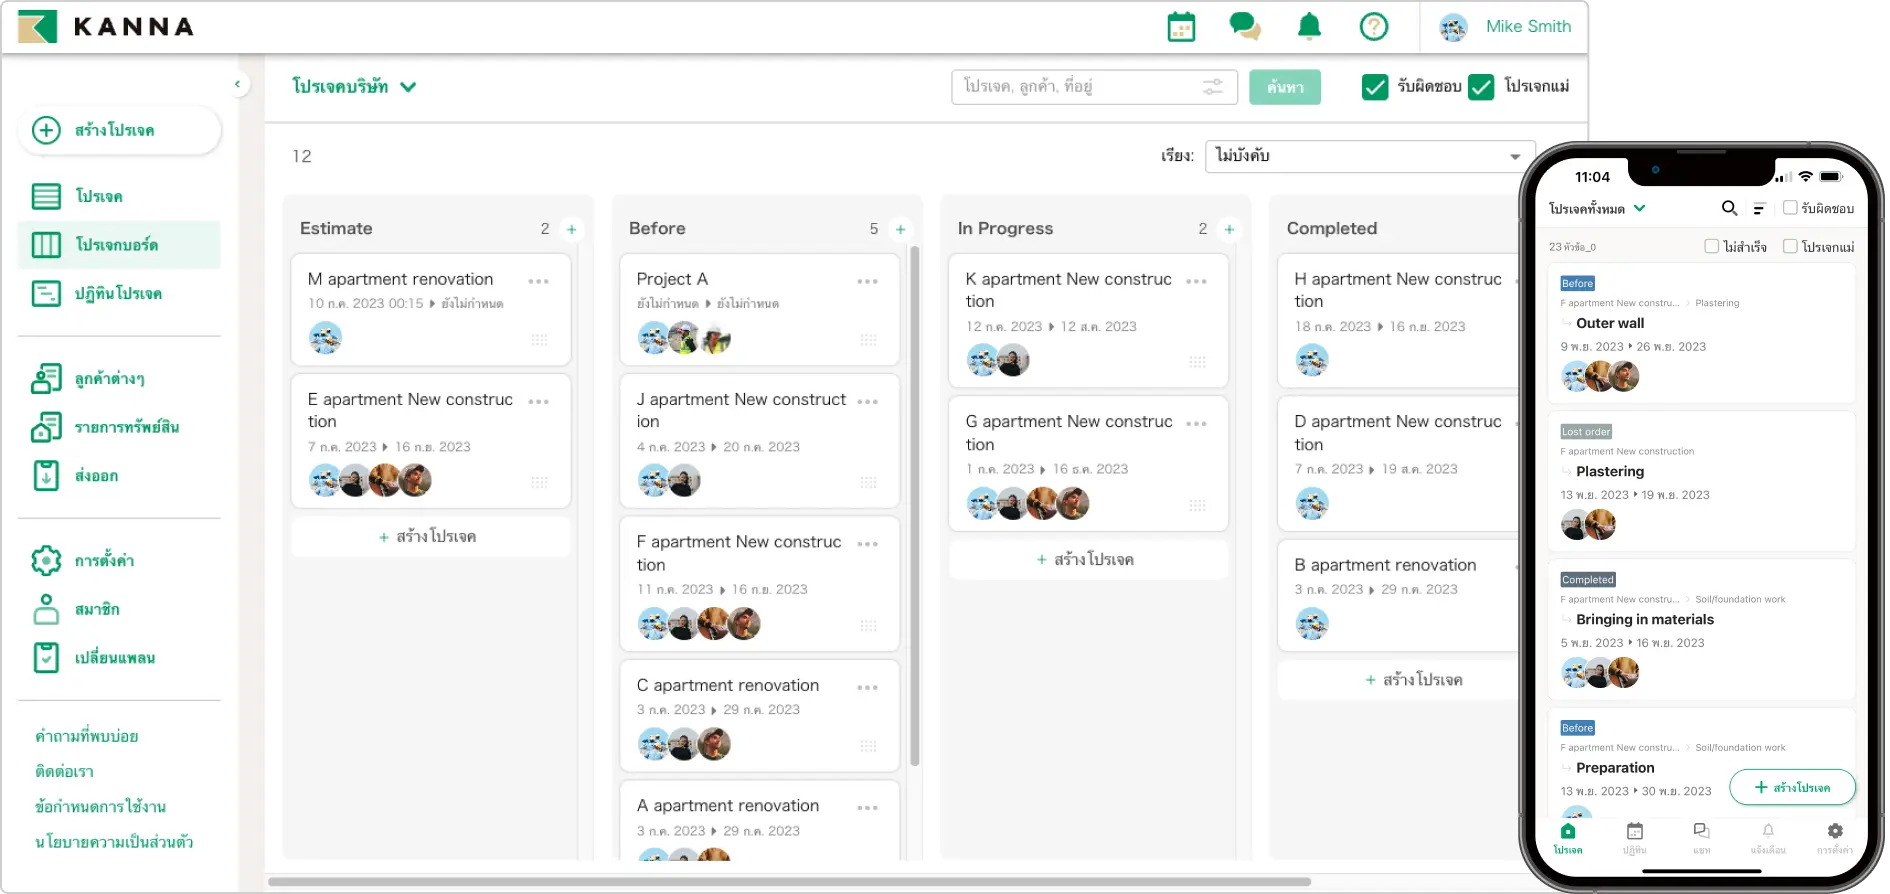1890x894 pixels.
Task: Toggle the รับผิดชอบ checkbox in header
Action: 1375,87
